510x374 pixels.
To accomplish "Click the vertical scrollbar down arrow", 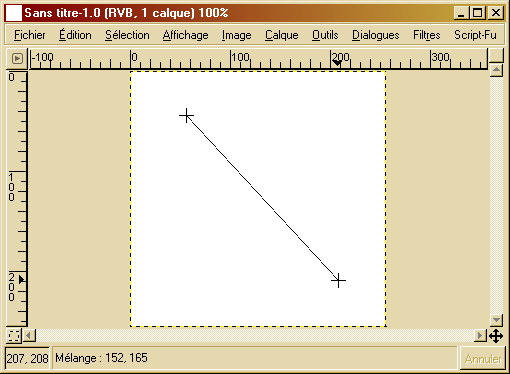I will pyautogui.click(x=496, y=320).
